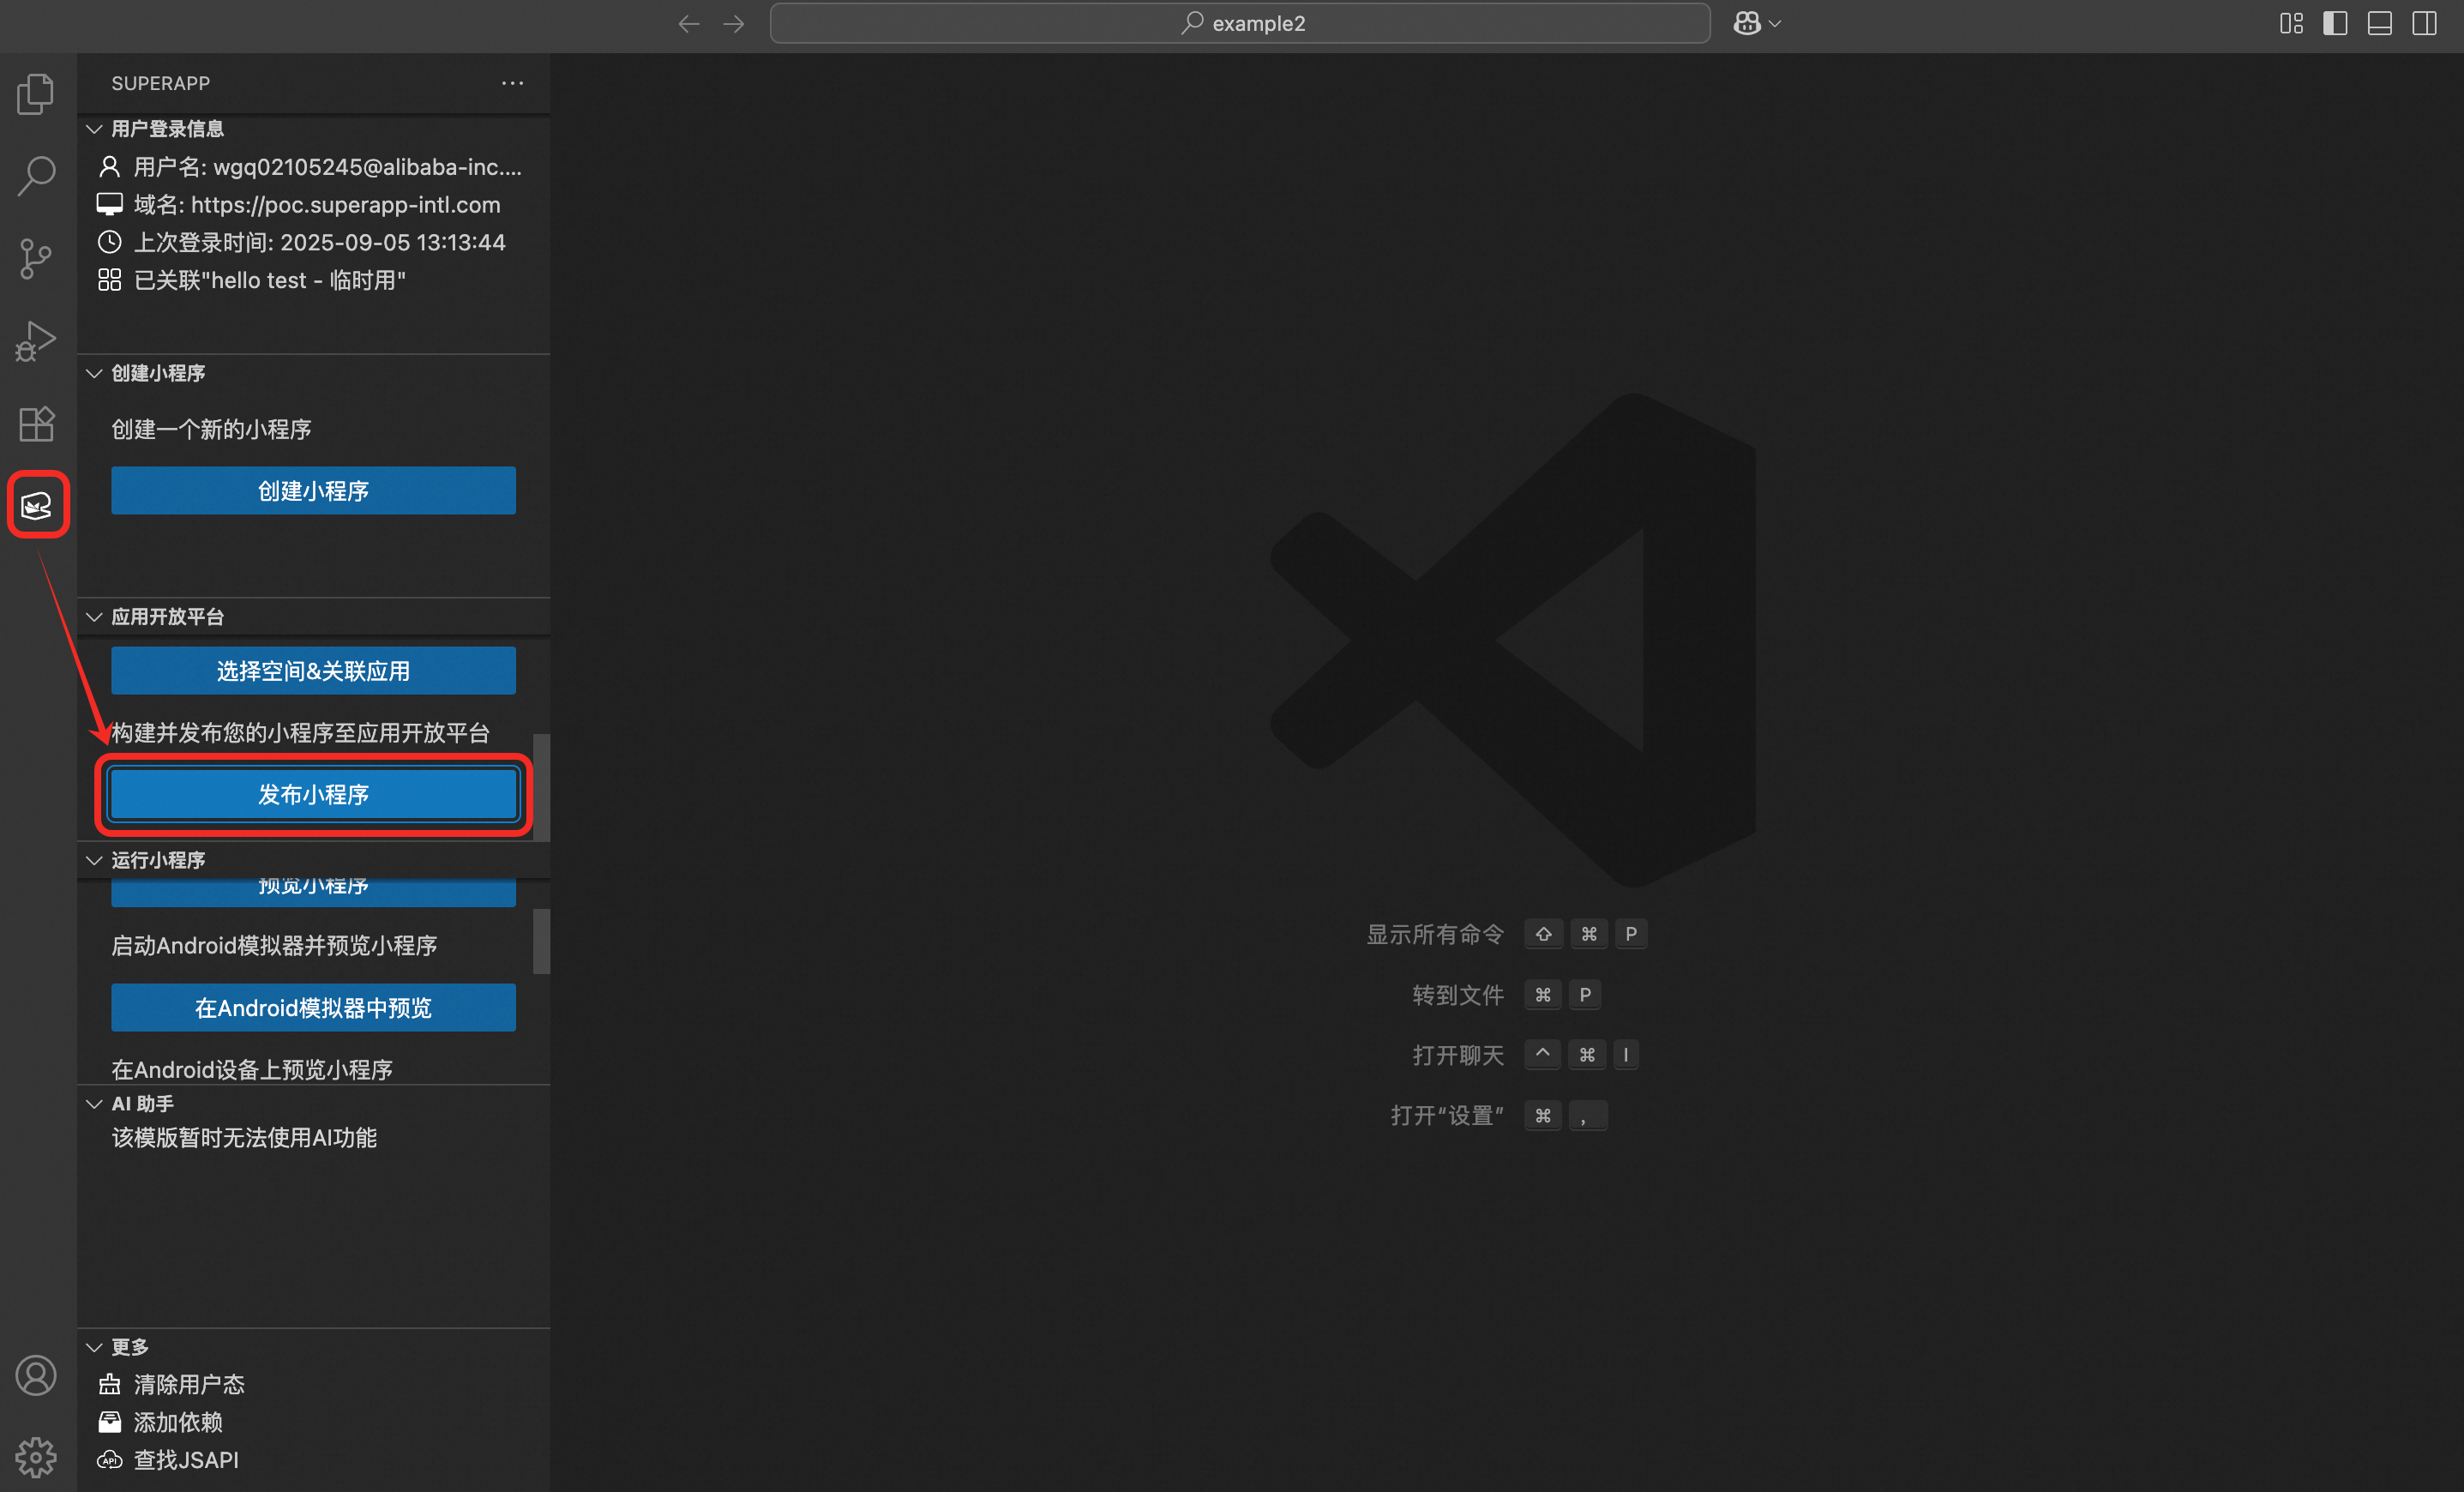Toggle secondary side bar visibility
This screenshot has width=2464, height=1492.
click(x=2424, y=23)
